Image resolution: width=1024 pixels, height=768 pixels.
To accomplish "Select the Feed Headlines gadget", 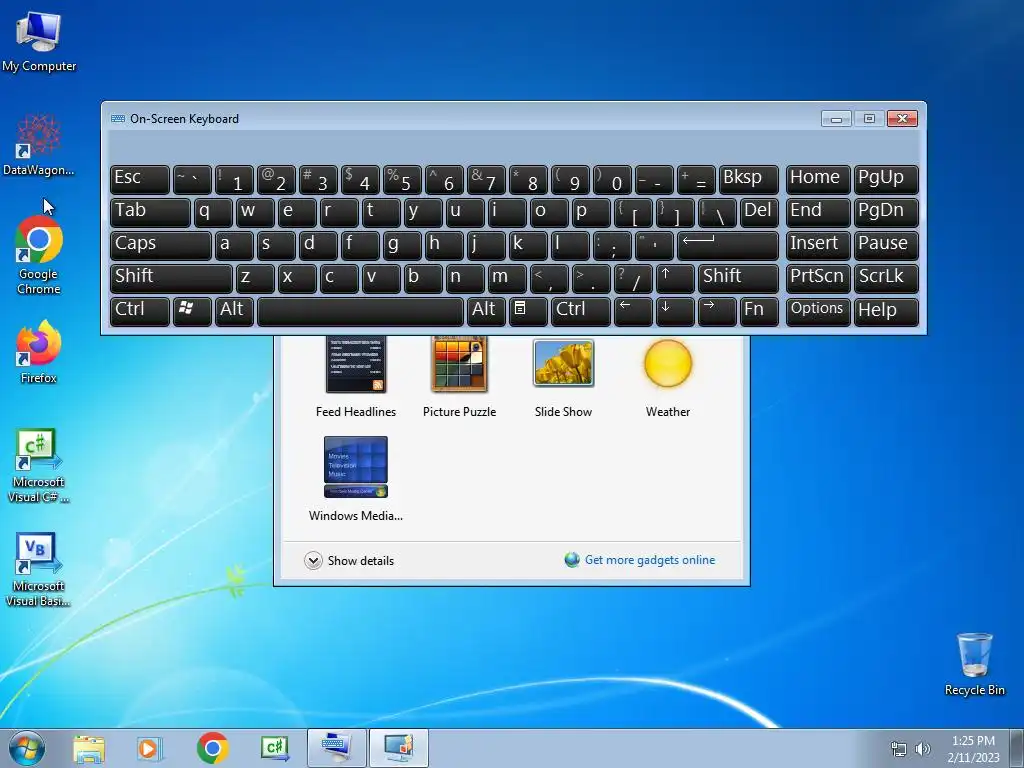I will pyautogui.click(x=356, y=377).
